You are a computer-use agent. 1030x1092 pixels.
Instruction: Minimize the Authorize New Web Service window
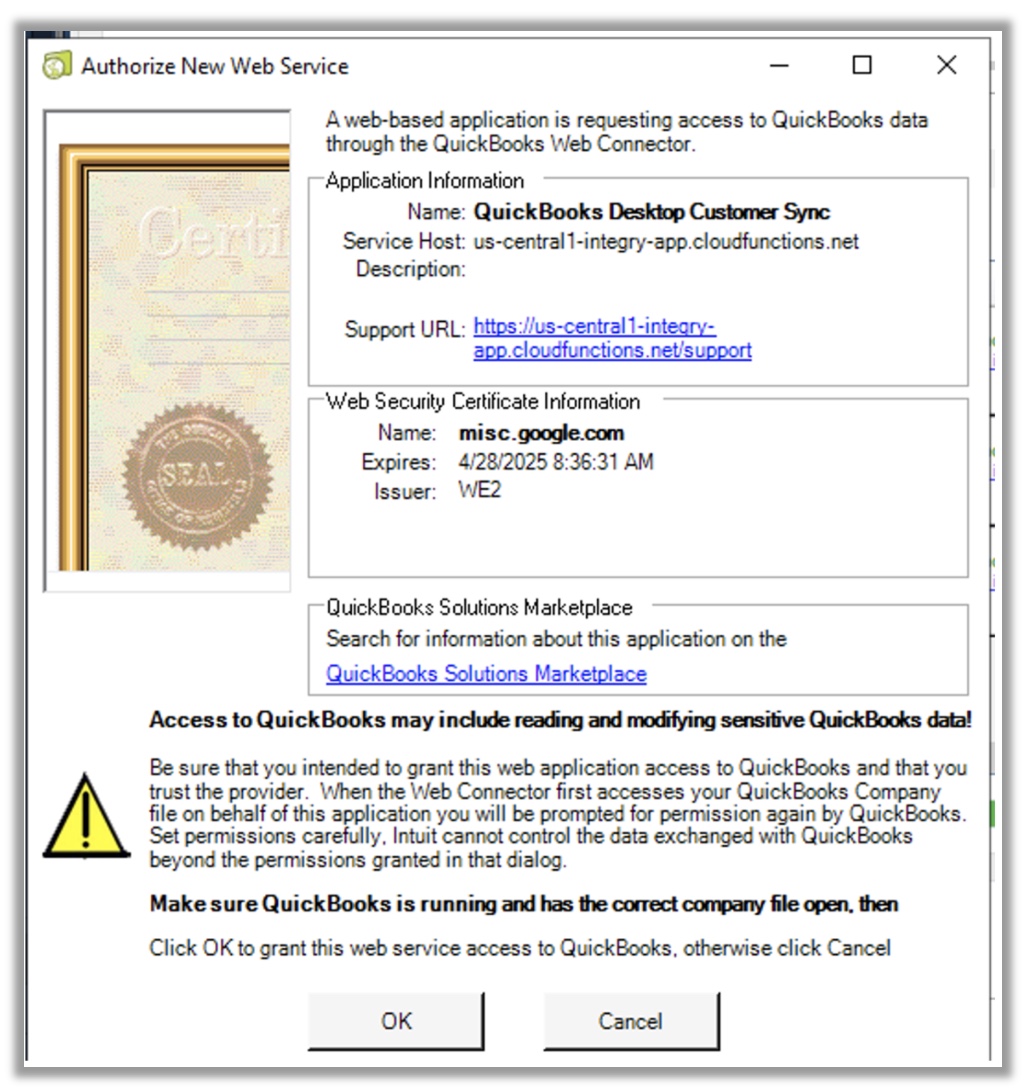779,65
